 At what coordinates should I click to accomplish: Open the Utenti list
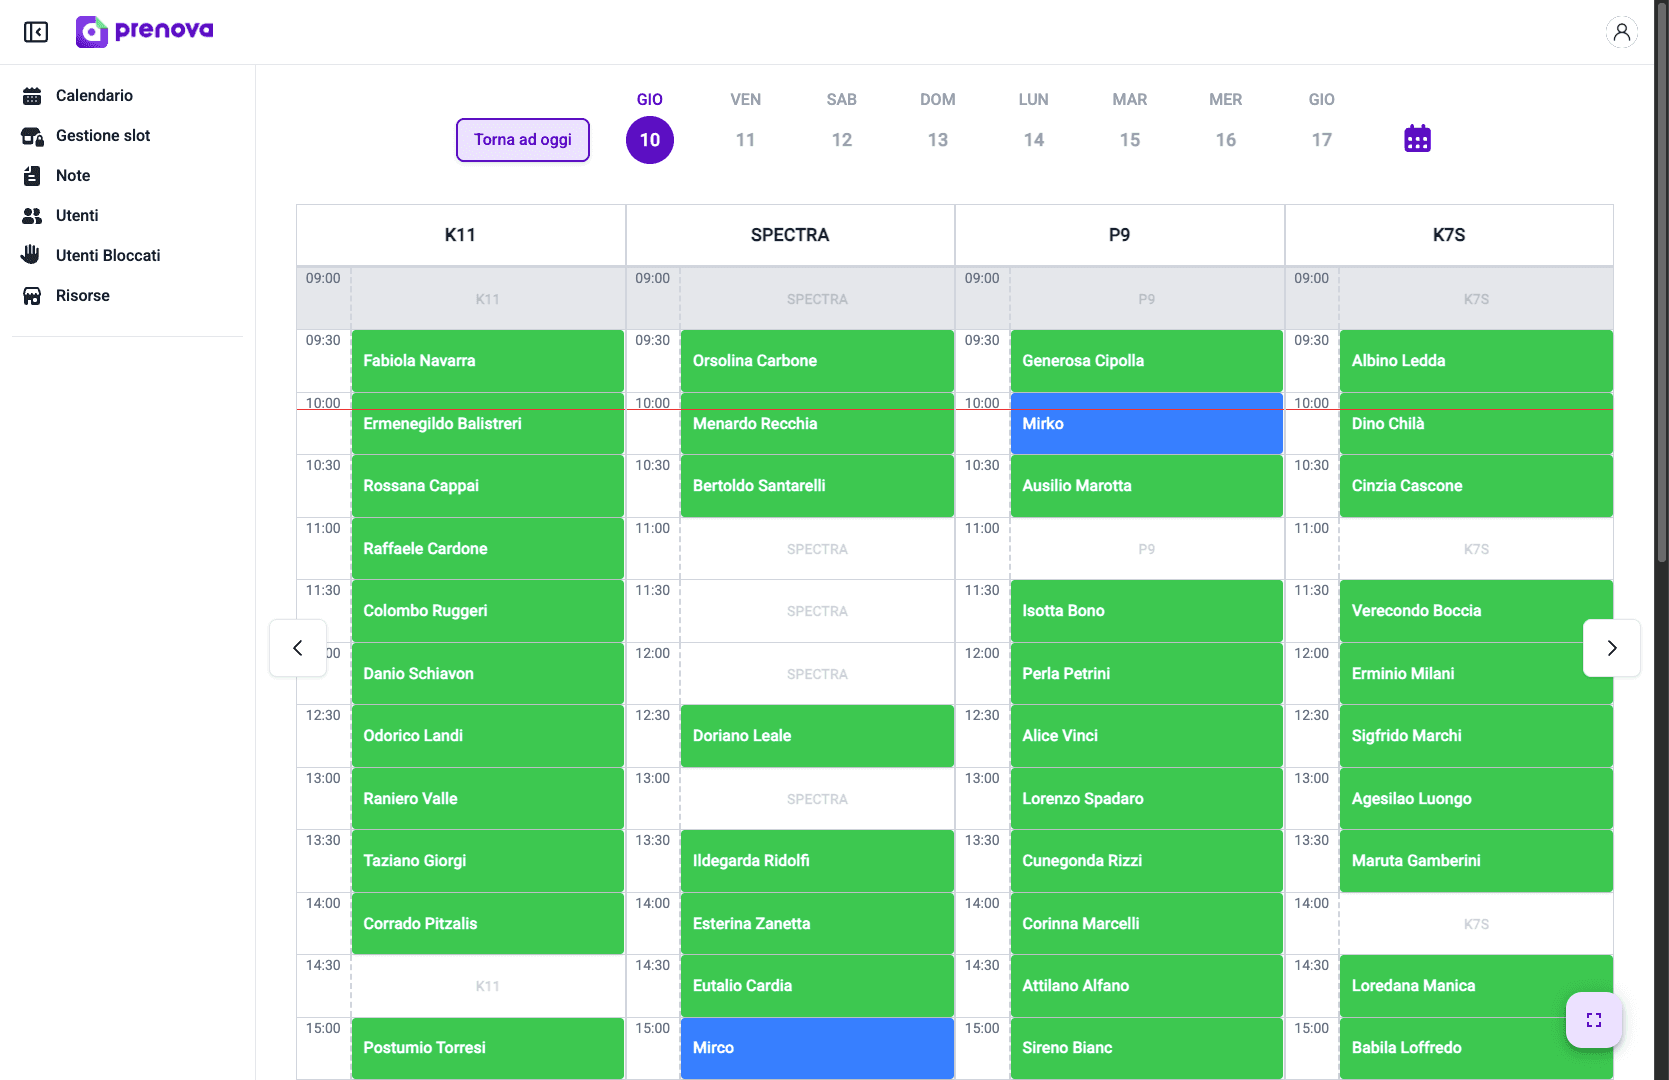point(77,215)
